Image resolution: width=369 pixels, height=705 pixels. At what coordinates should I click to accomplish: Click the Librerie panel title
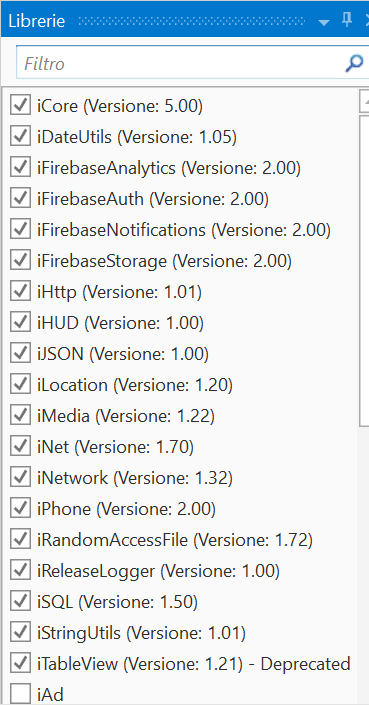[x=37, y=21]
